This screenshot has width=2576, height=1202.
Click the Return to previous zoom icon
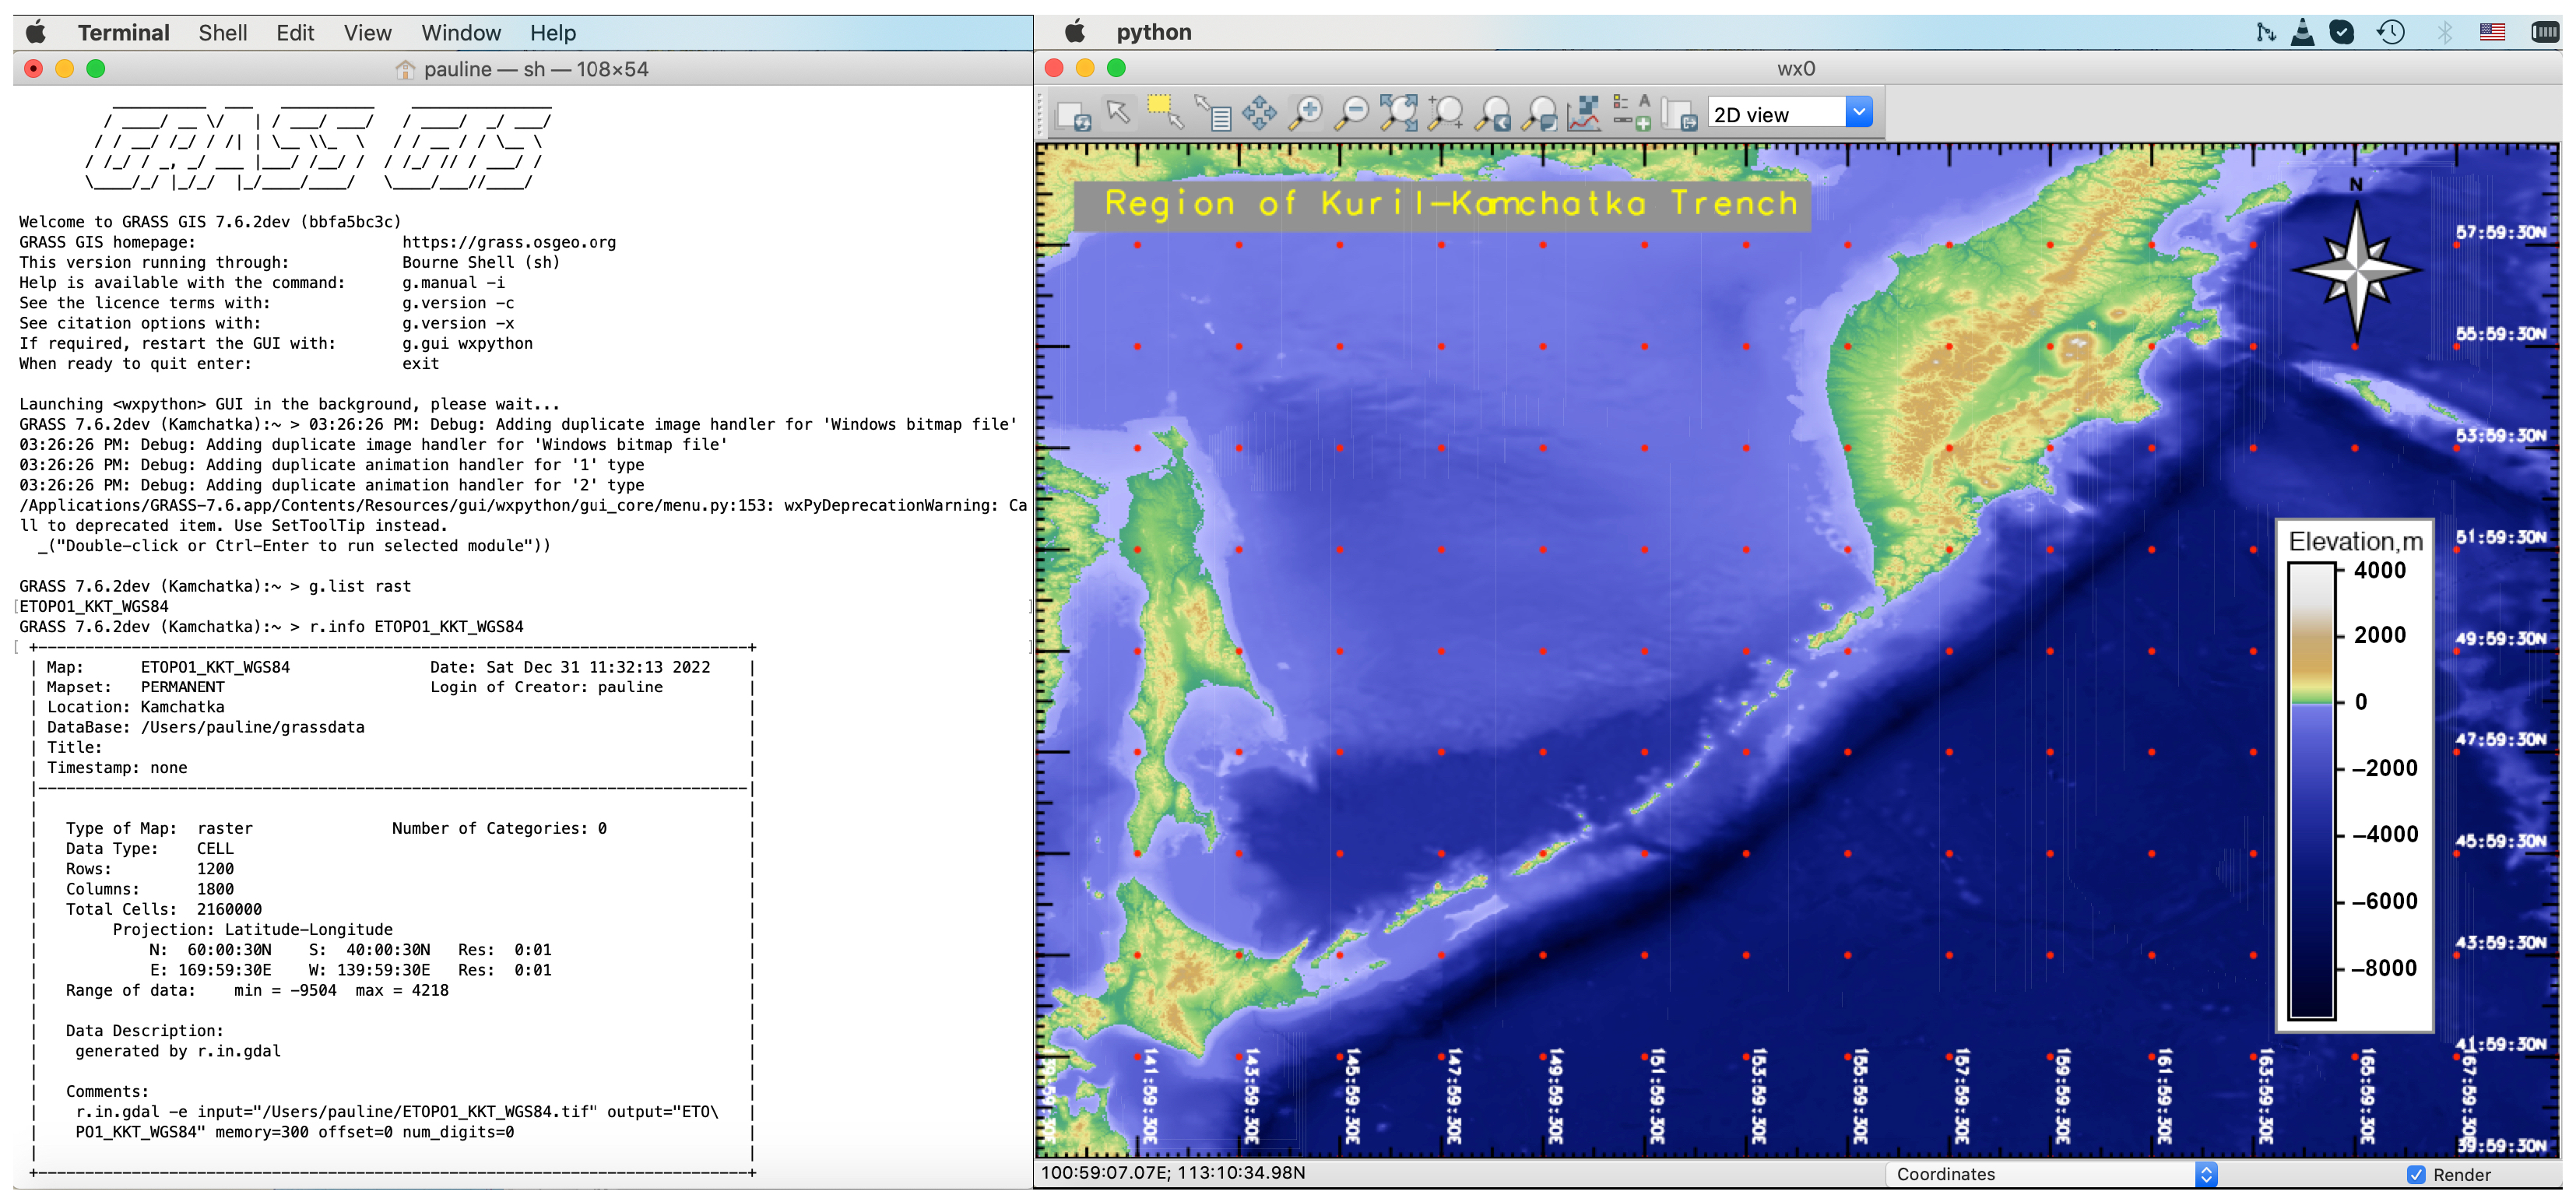pos(1493,114)
